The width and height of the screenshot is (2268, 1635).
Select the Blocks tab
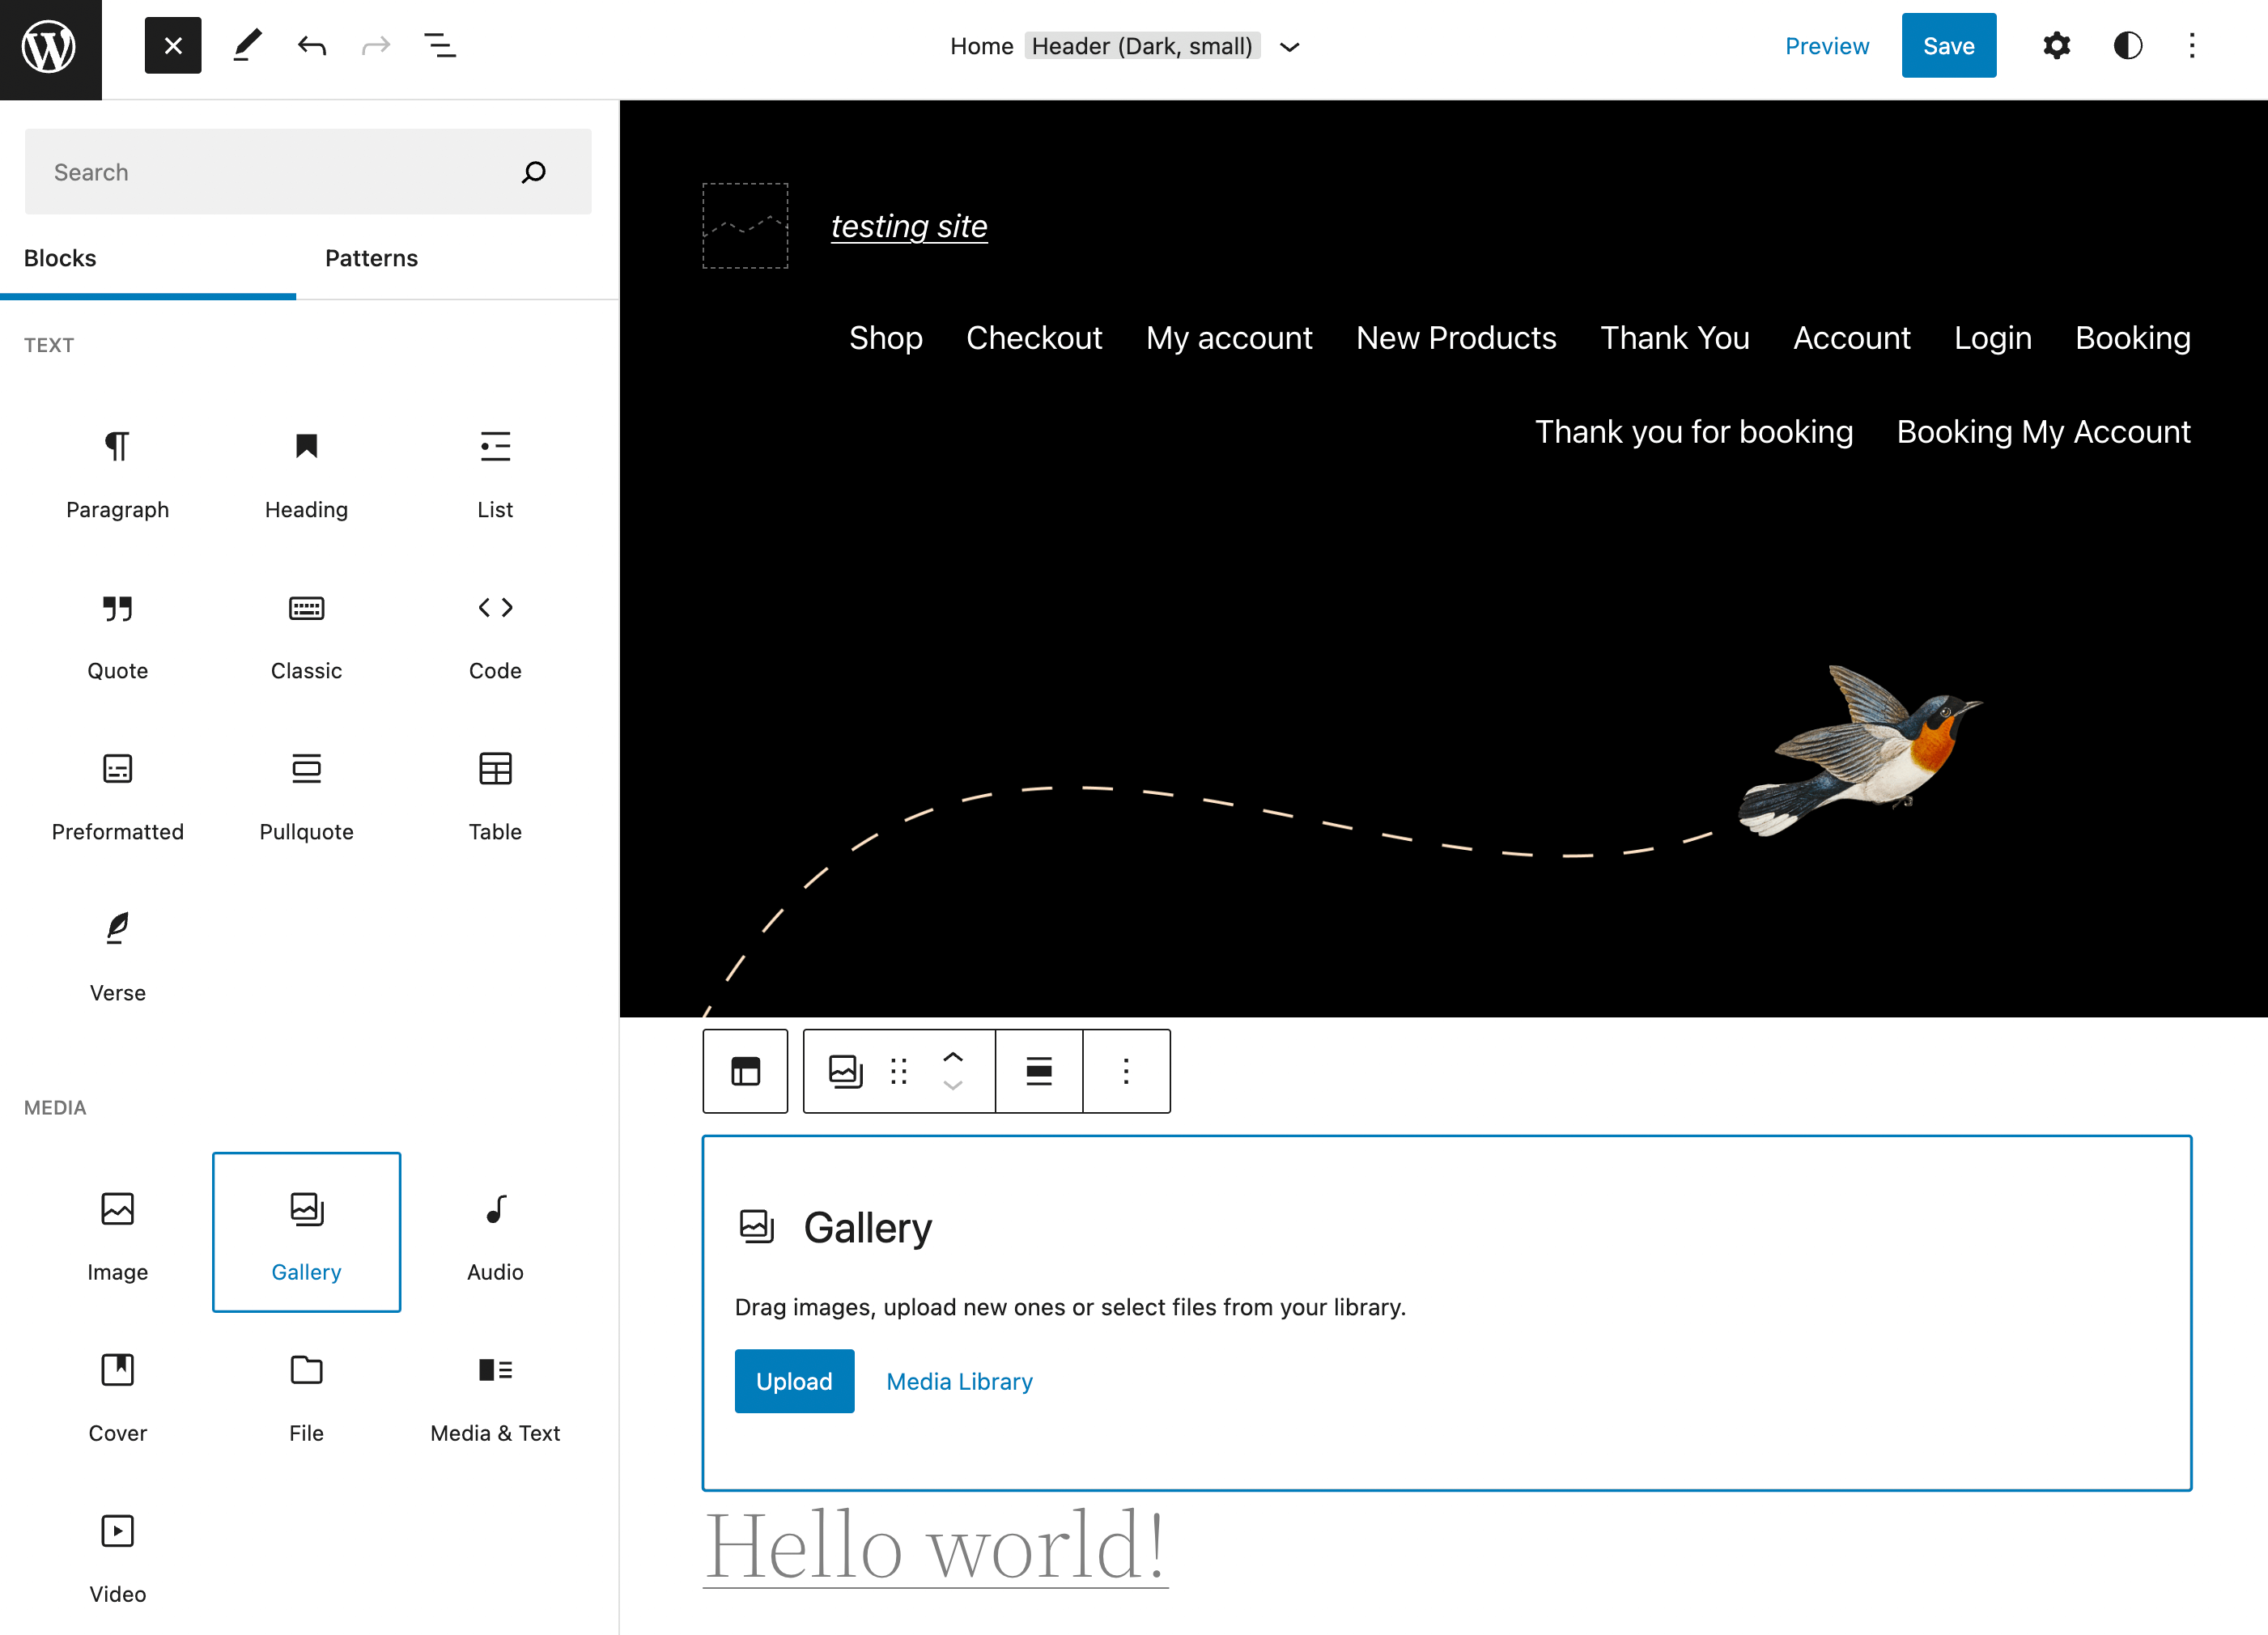tap(60, 258)
